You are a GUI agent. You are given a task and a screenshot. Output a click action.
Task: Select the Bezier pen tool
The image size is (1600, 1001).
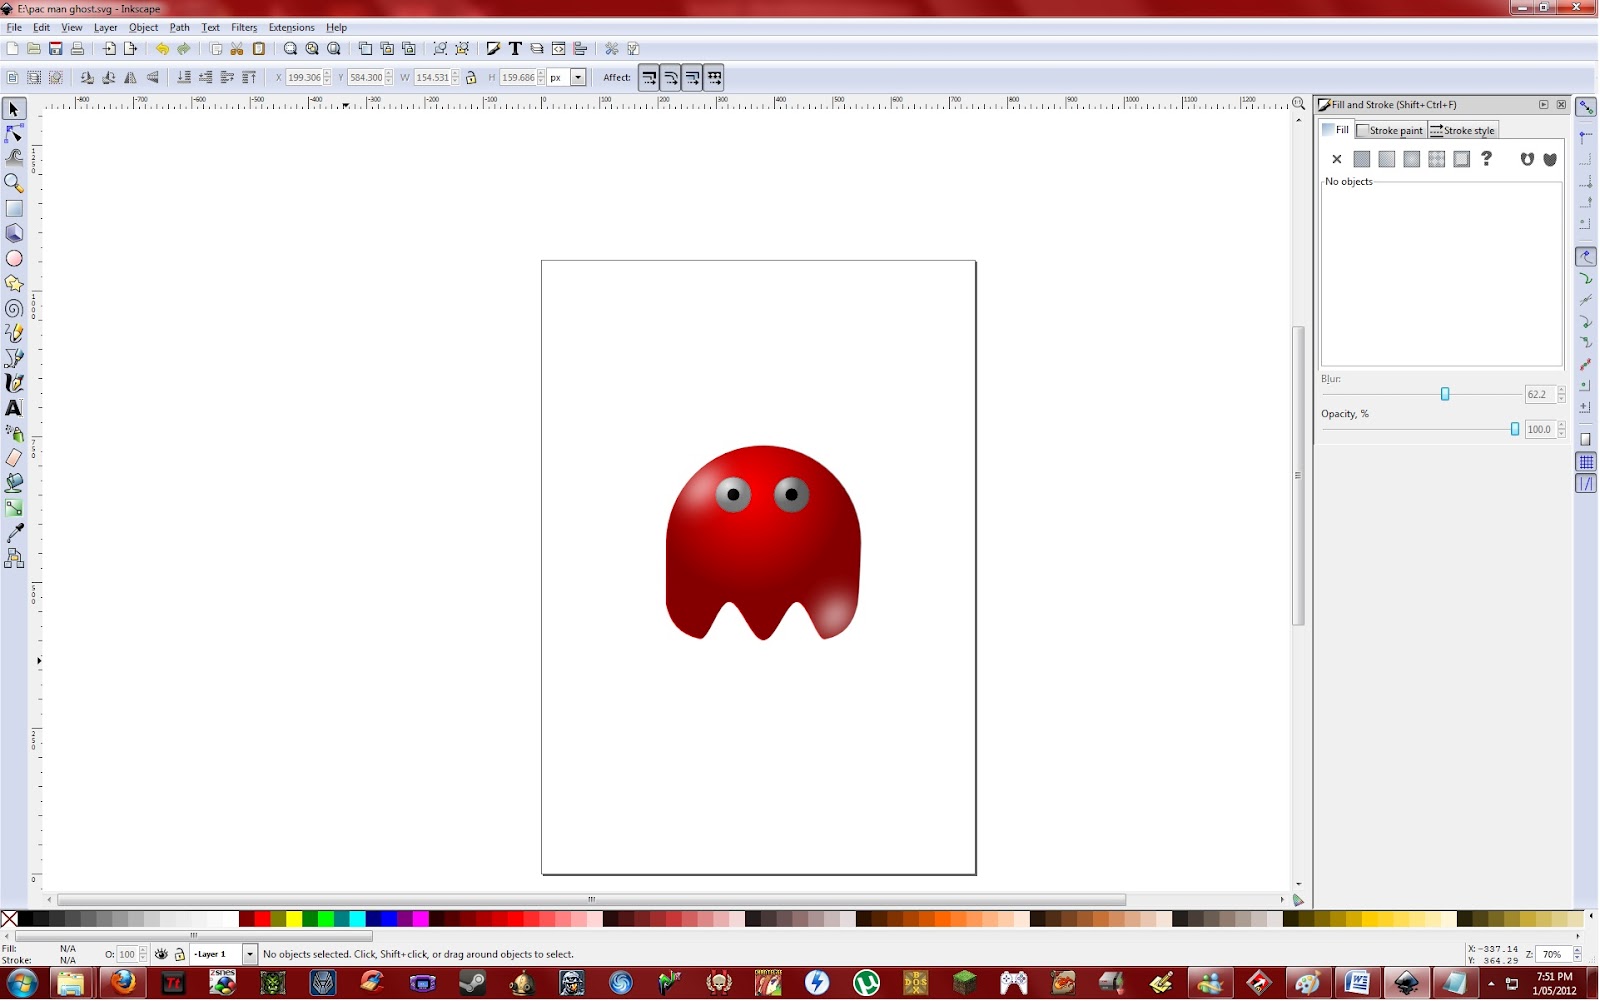coord(14,358)
